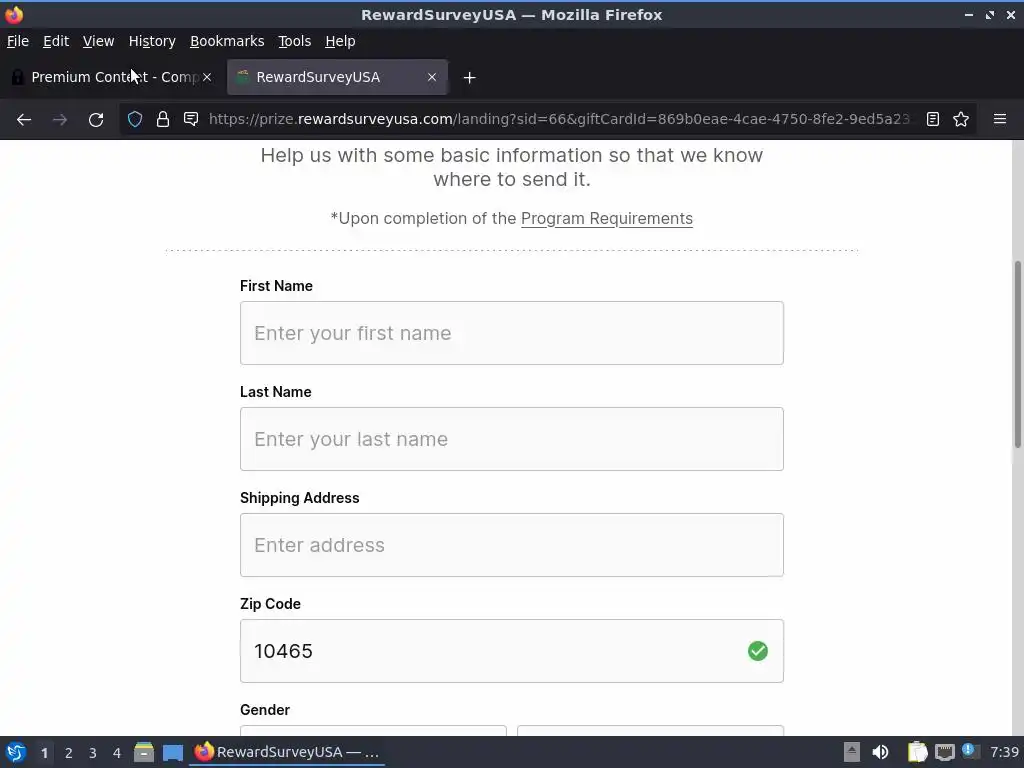Screen dimensions: 1024x768
Task: Focus the Shipping Address field
Action: 511,545
